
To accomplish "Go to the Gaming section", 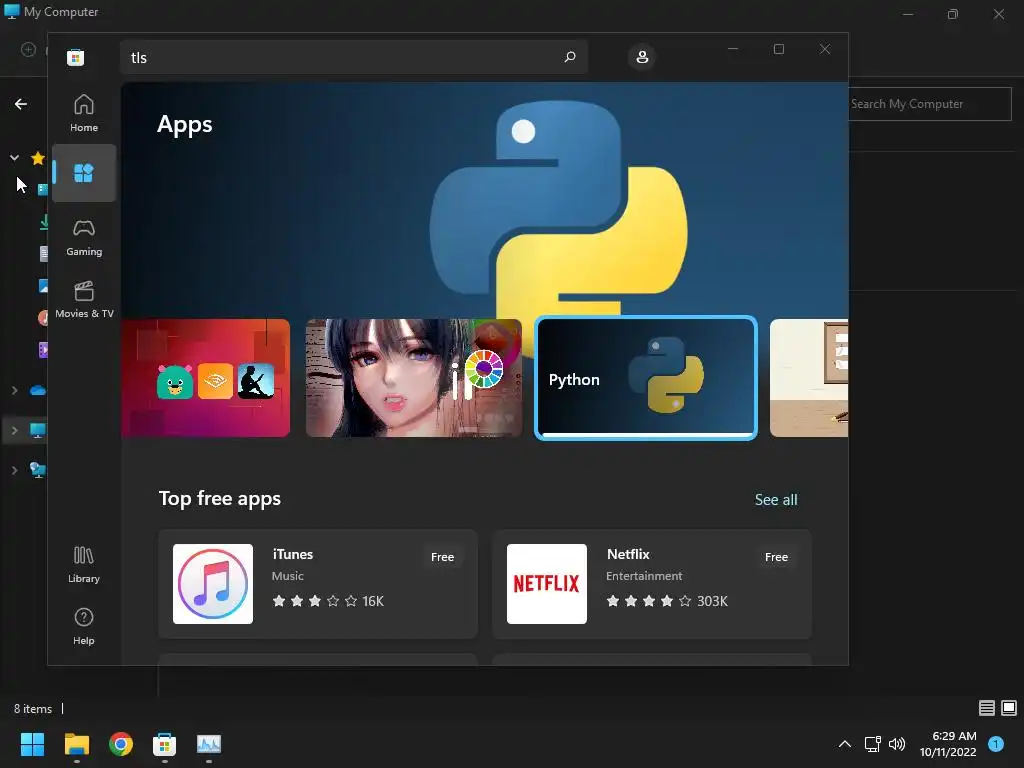I will point(84,238).
